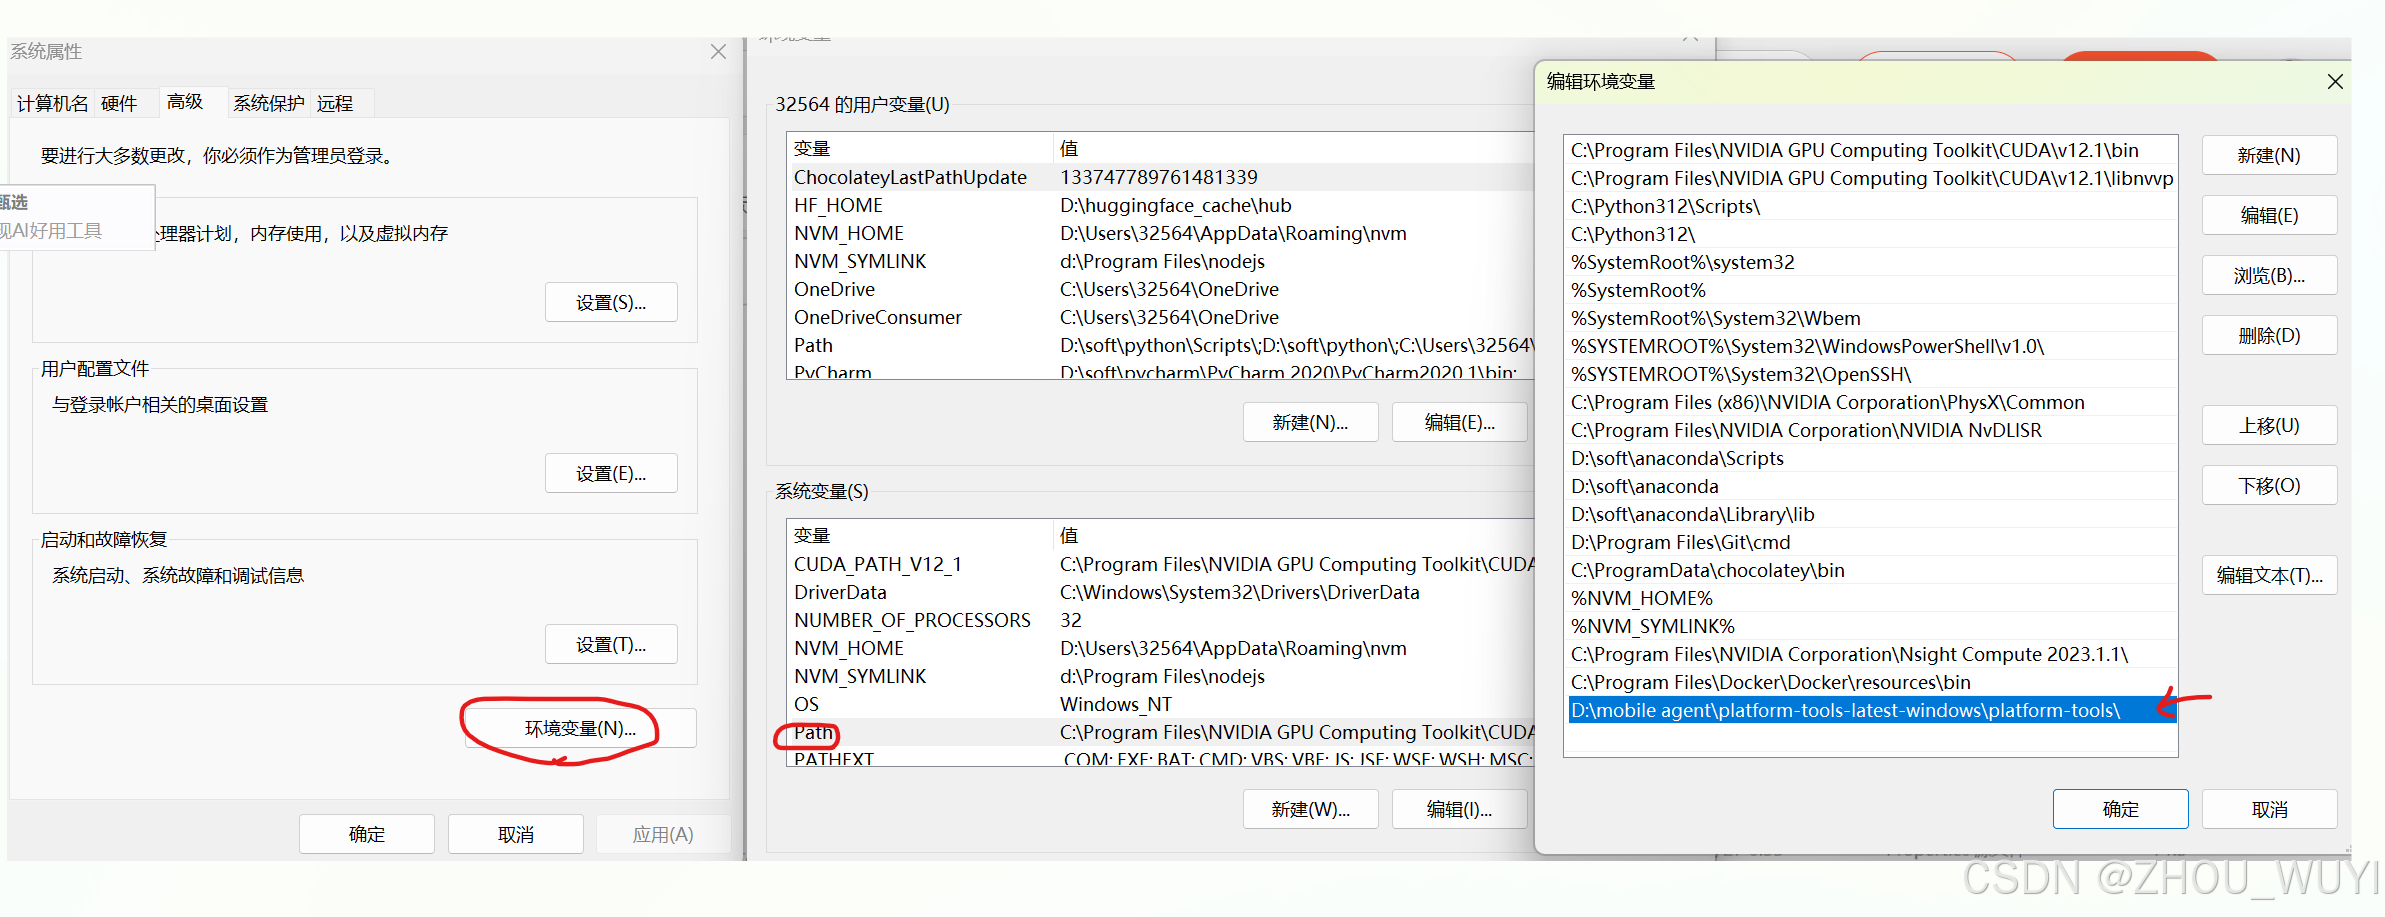This screenshot has width=2385, height=917.
Task: Click 应用(A) in 系统属性 window
Action: point(663,834)
